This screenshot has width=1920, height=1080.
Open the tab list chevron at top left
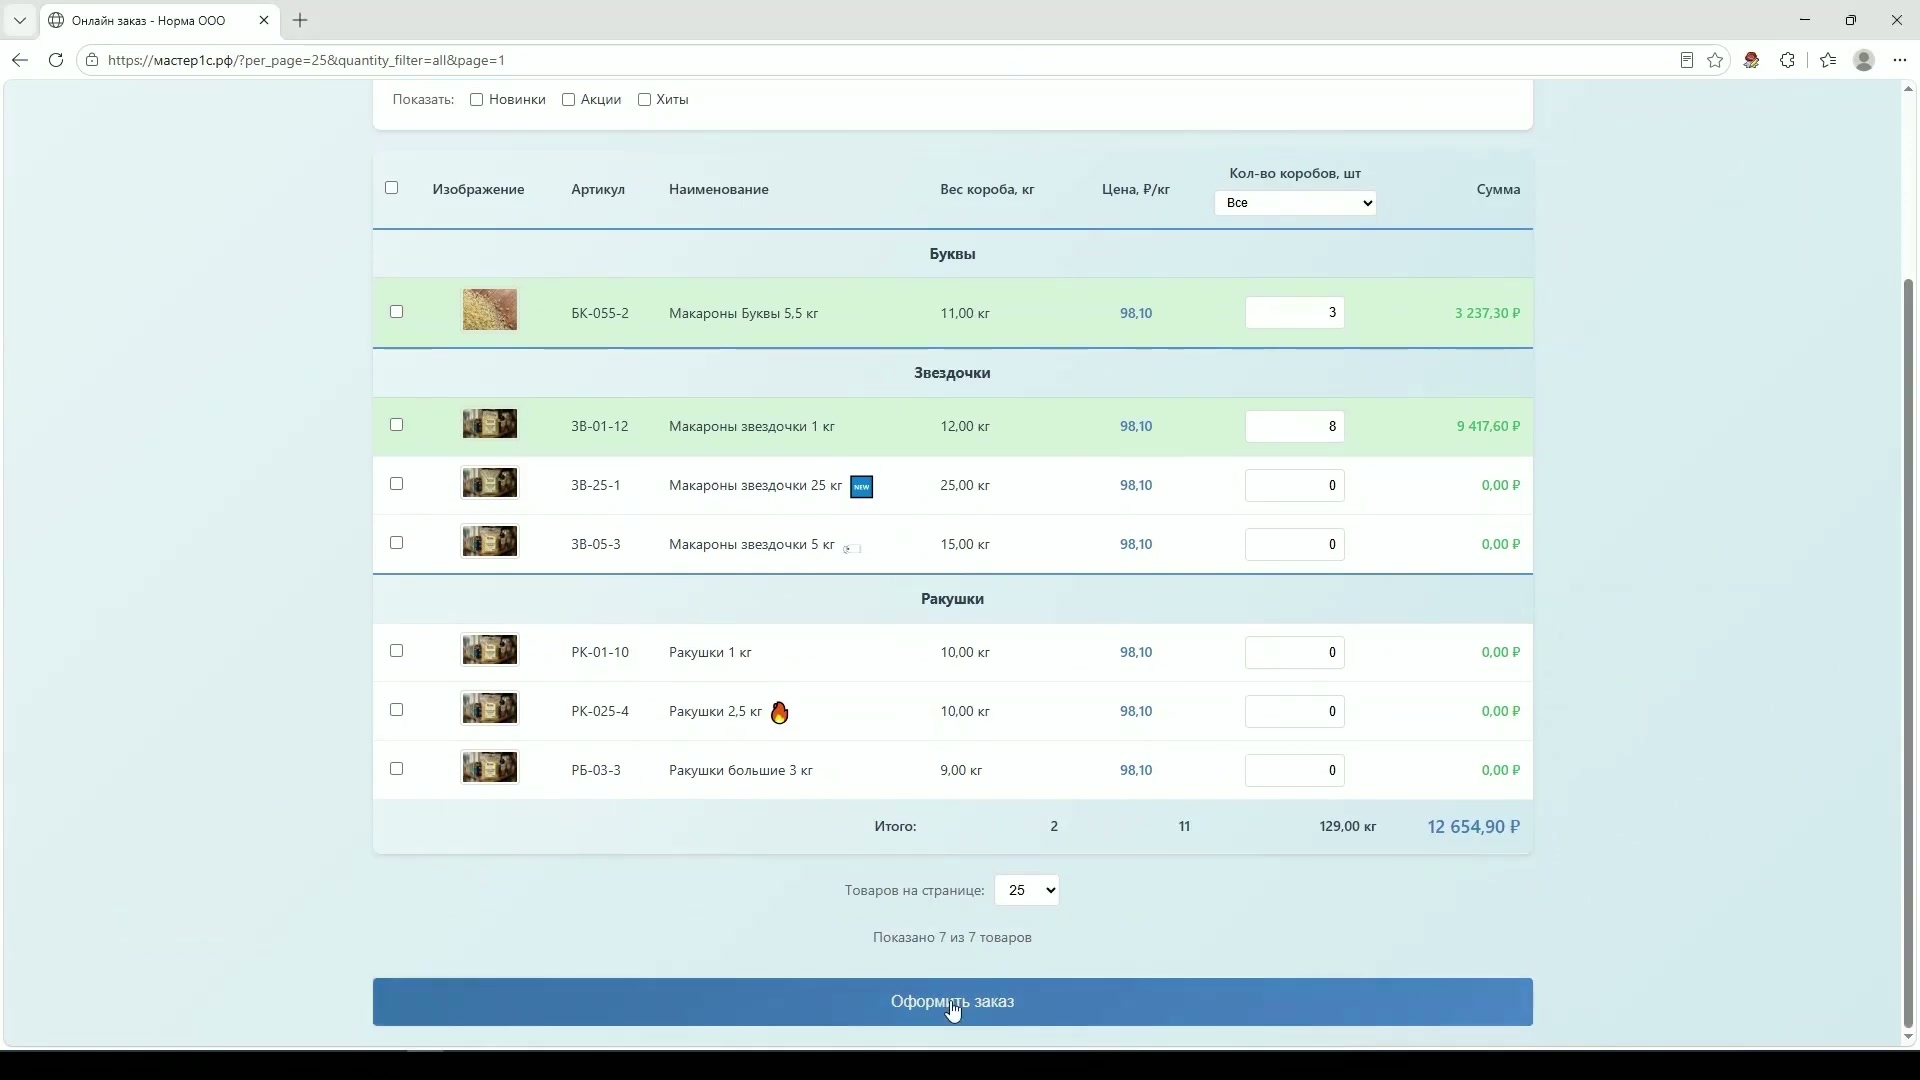19,20
